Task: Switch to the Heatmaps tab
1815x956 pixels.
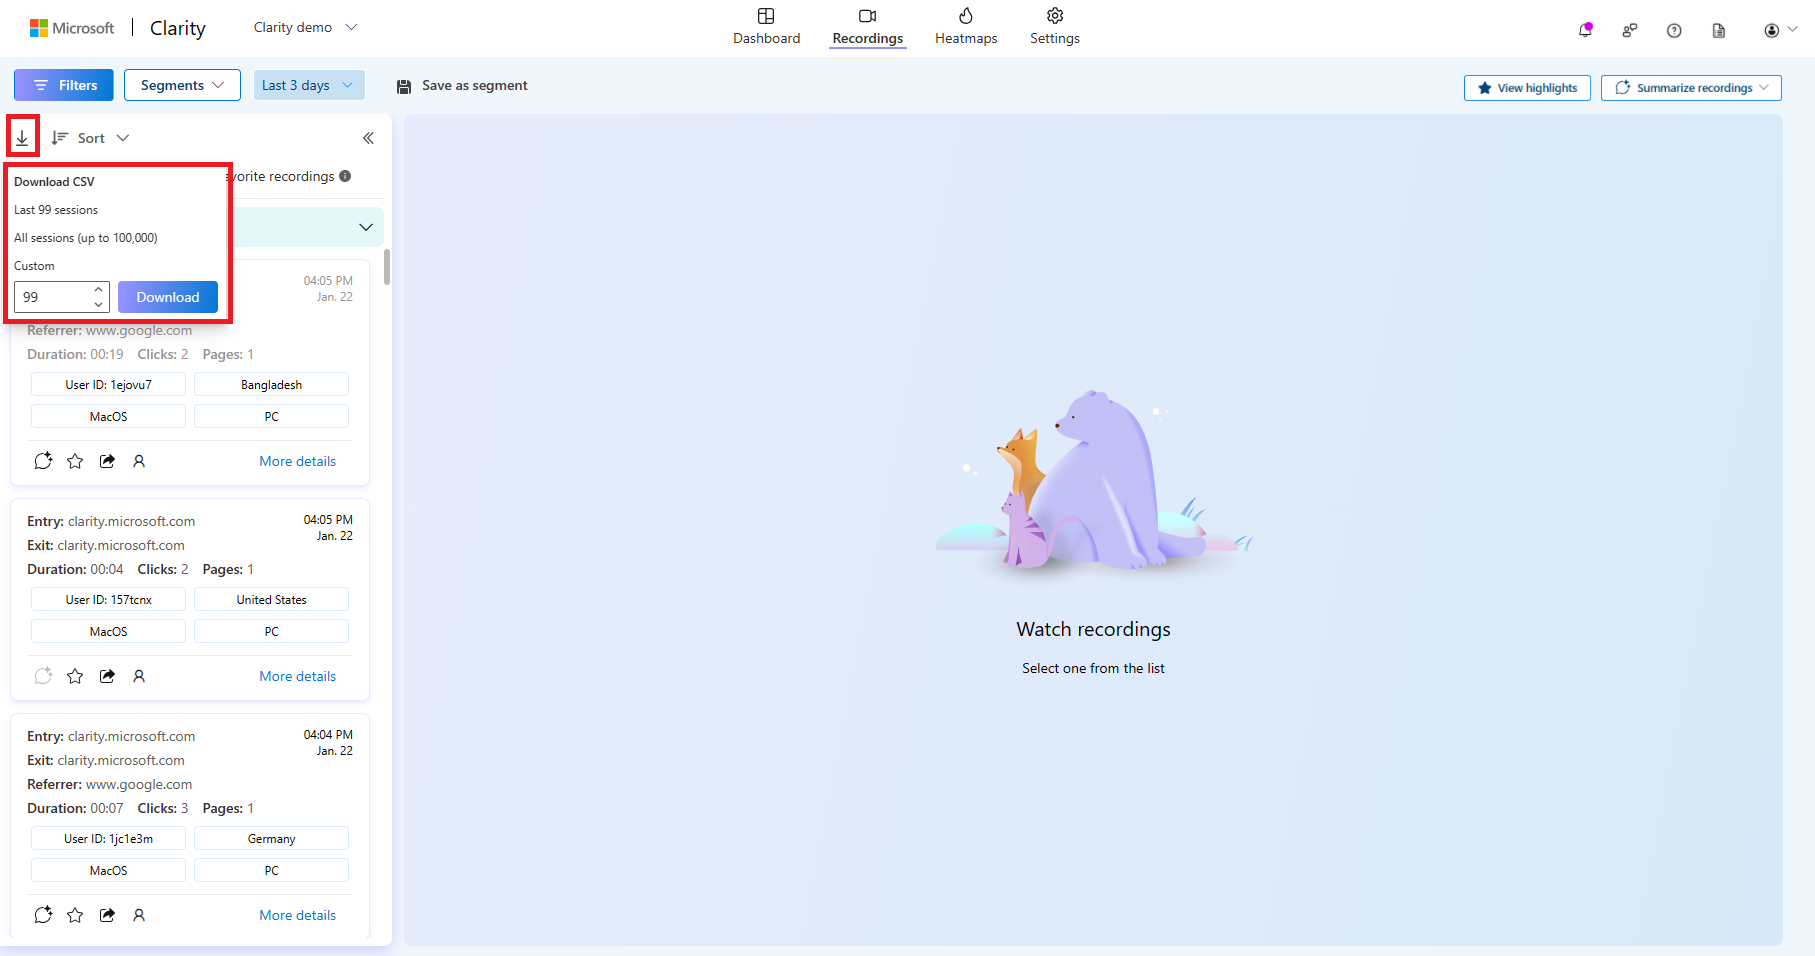Action: [x=966, y=27]
